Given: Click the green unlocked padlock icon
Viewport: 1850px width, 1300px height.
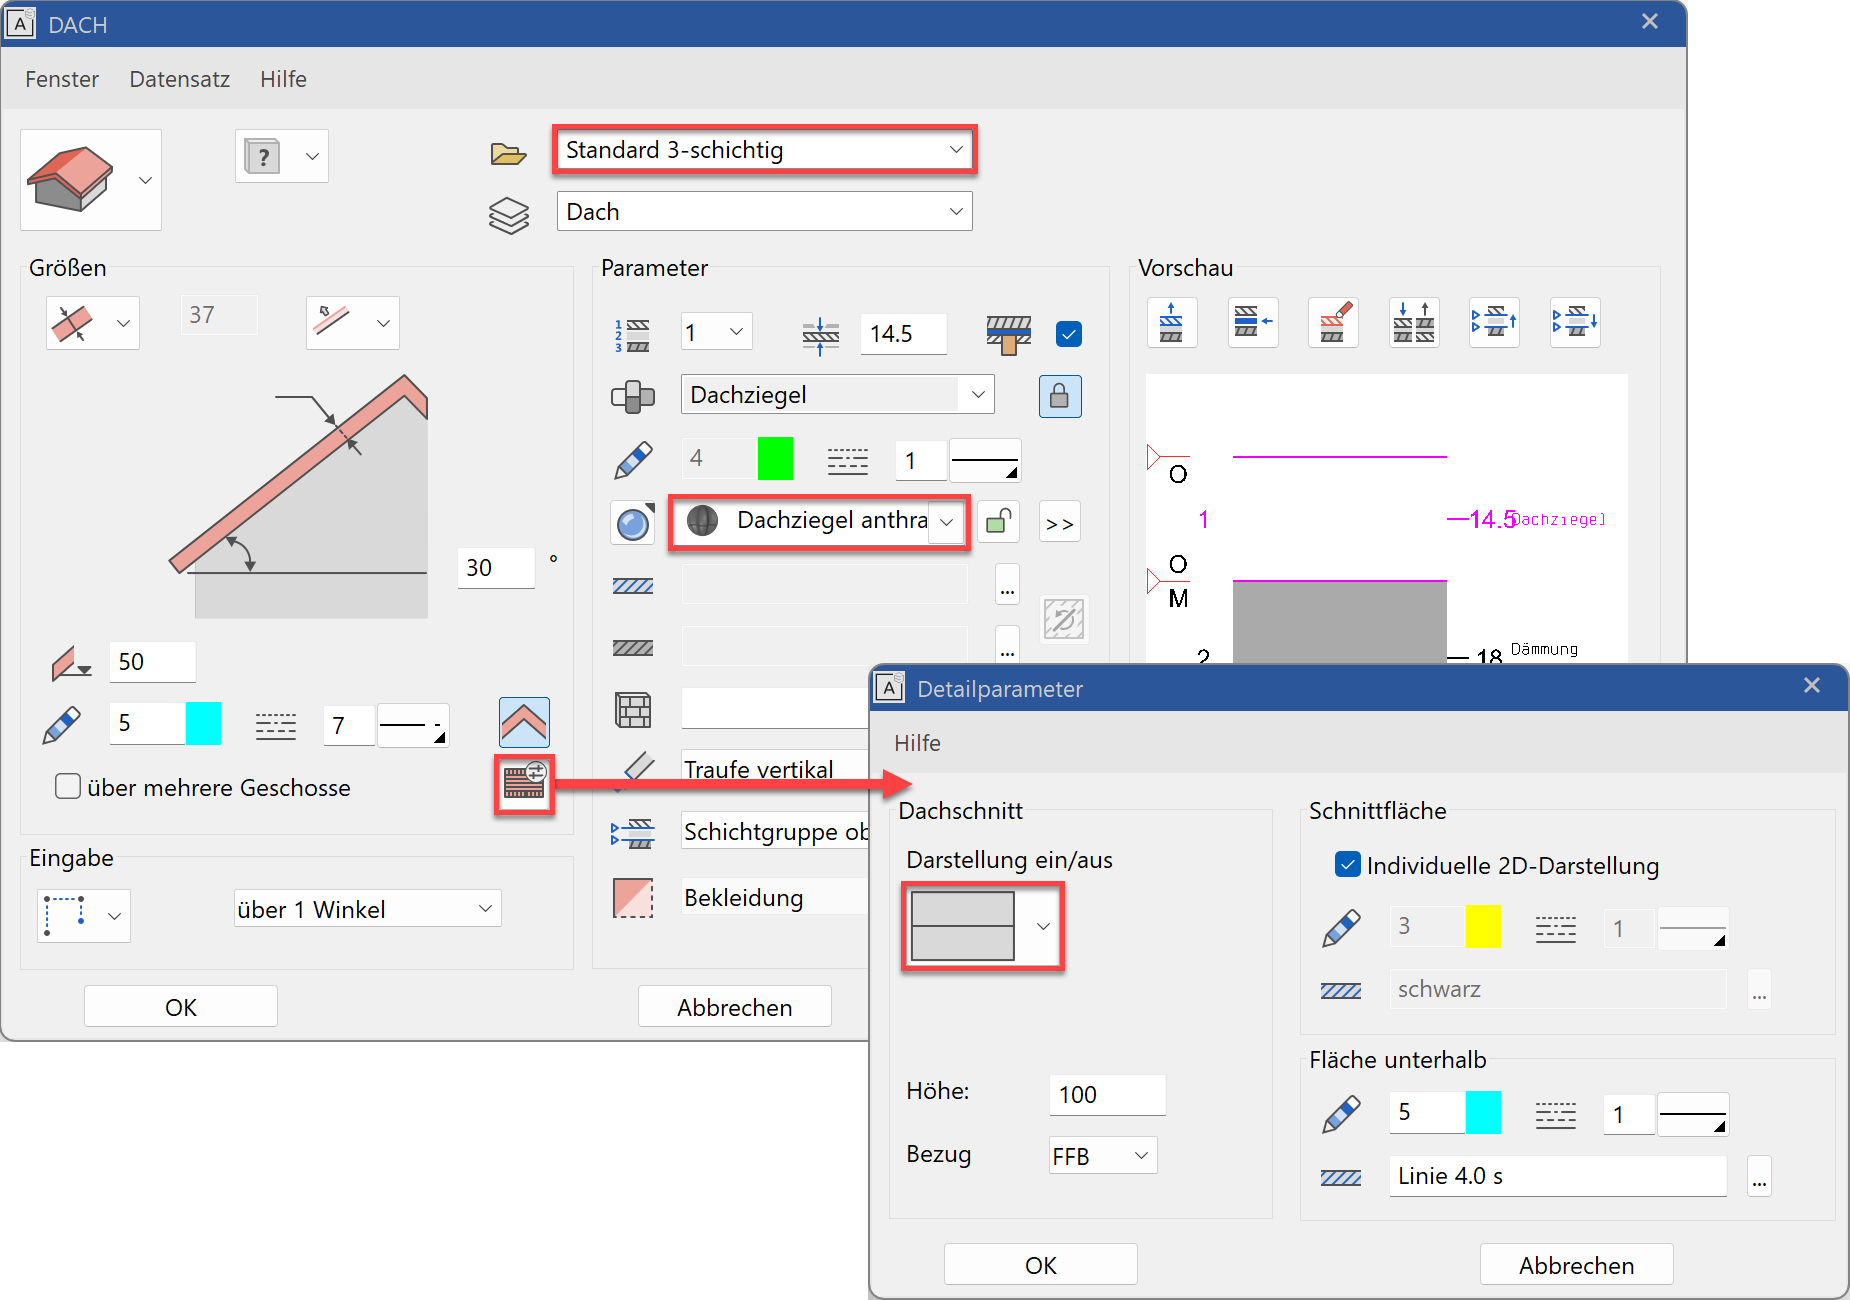Looking at the screenshot, I should [x=997, y=522].
